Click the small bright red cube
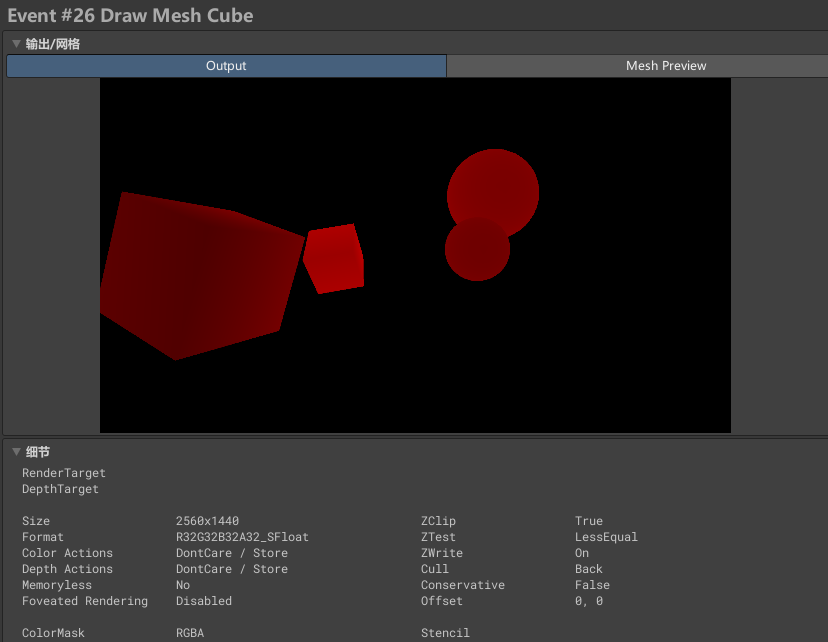Image resolution: width=828 pixels, height=642 pixels. (x=334, y=258)
